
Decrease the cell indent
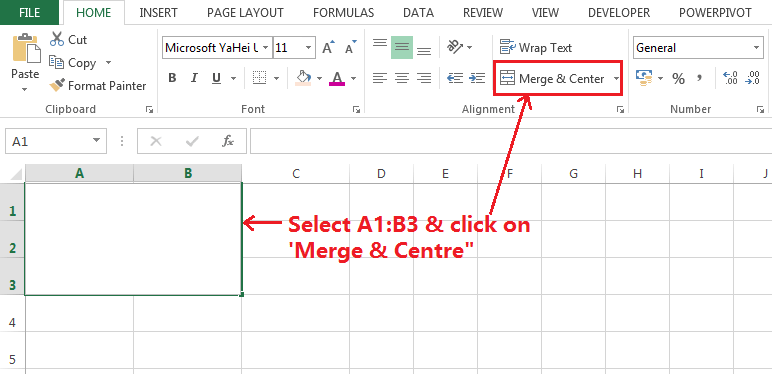tap(455, 78)
